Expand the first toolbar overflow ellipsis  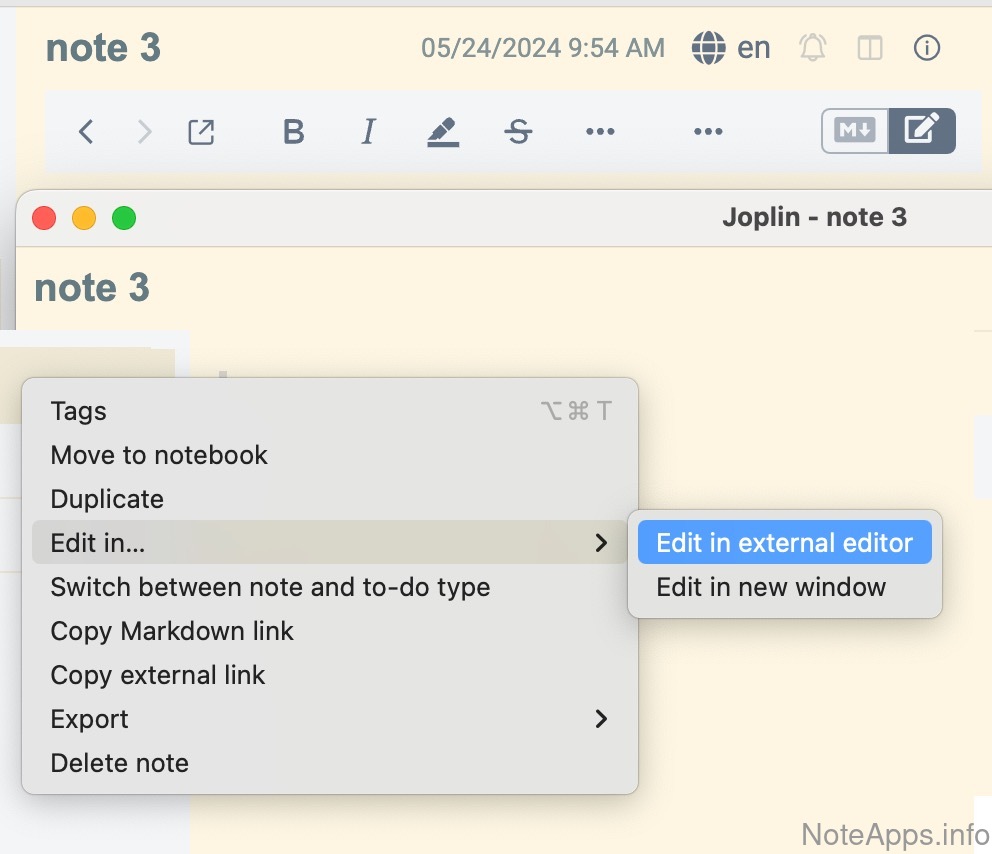600,131
